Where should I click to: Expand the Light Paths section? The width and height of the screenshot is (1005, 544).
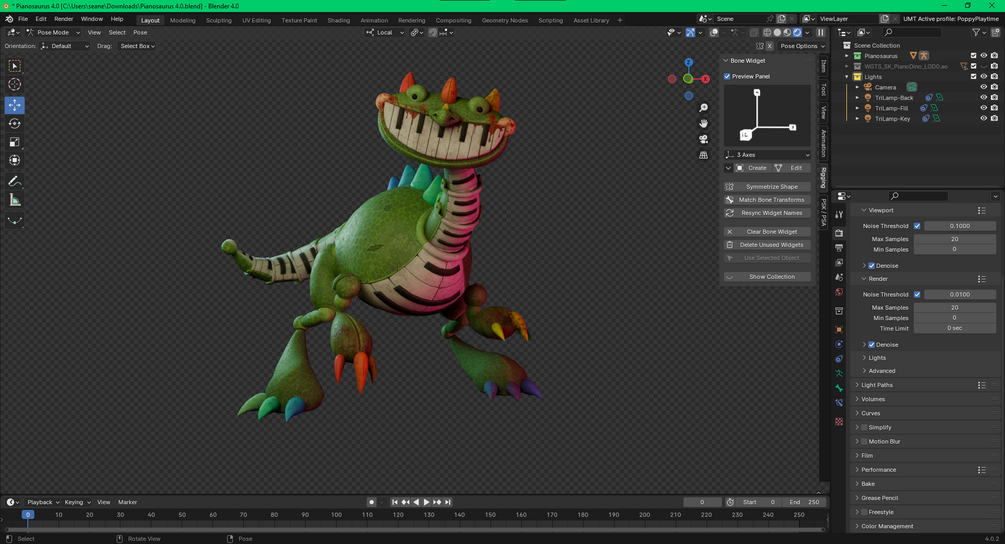point(877,385)
